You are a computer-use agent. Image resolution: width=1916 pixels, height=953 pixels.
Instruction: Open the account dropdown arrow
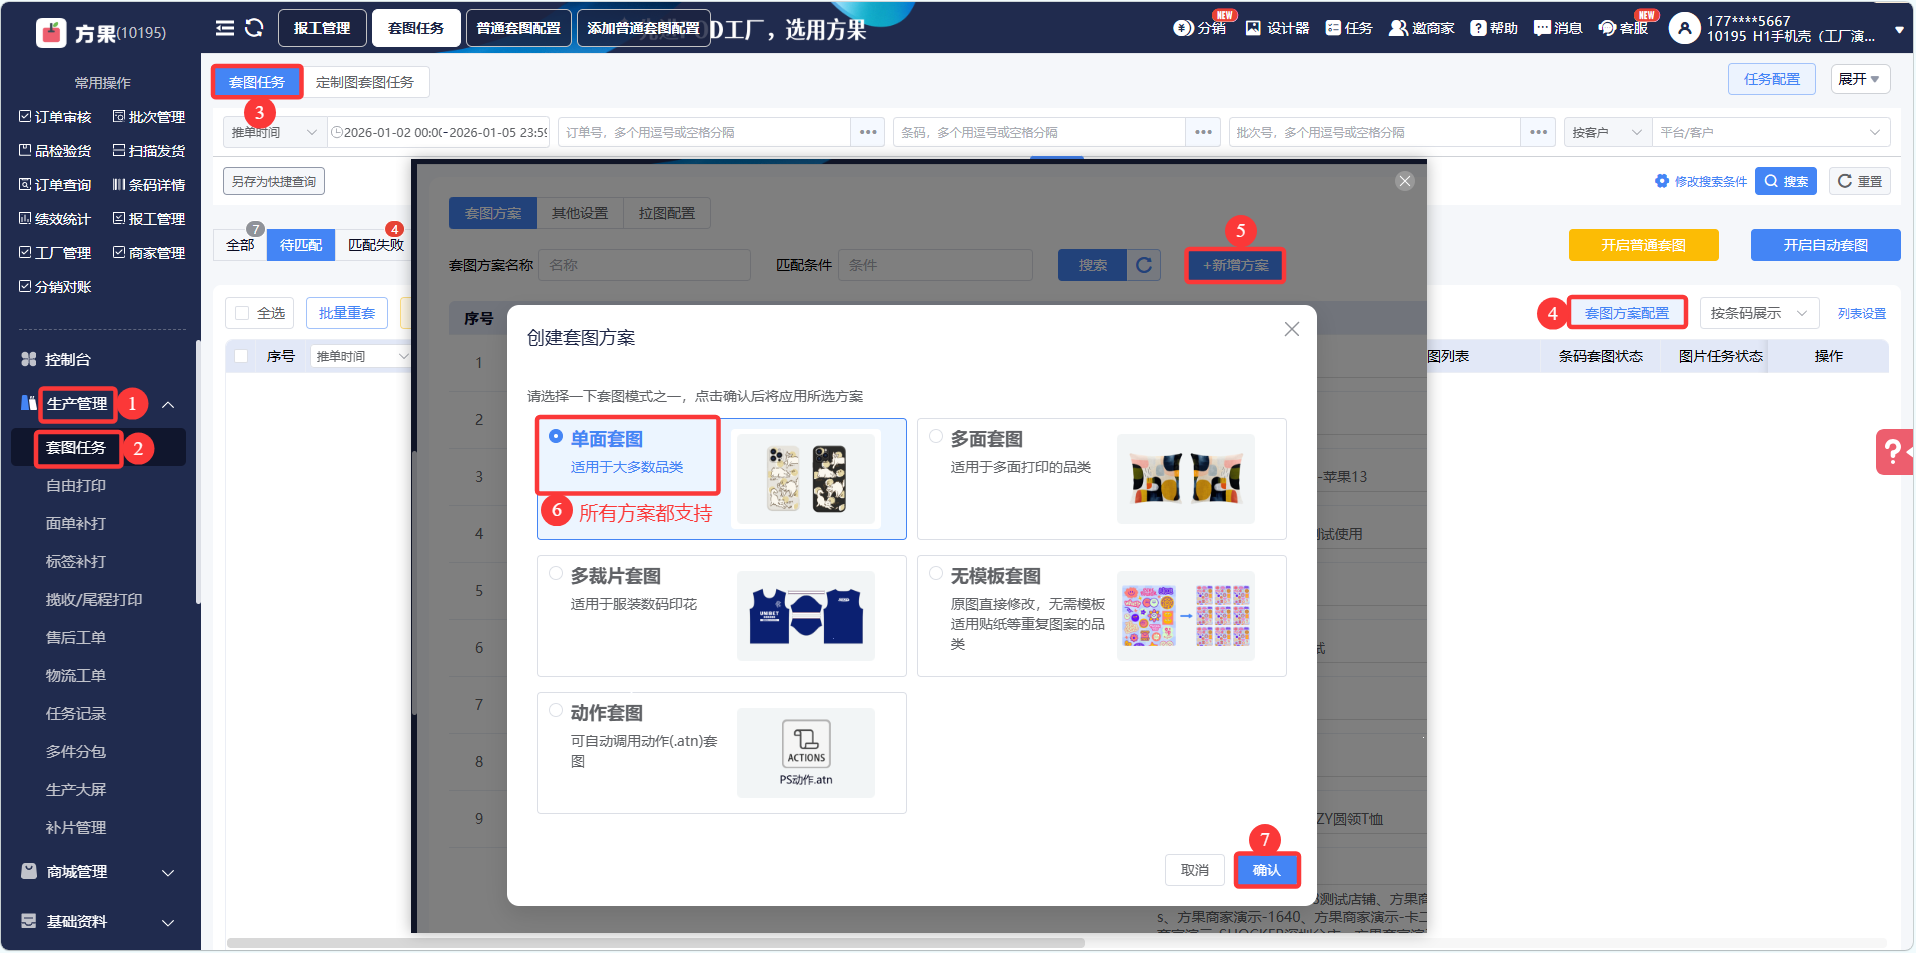[x=1899, y=30]
